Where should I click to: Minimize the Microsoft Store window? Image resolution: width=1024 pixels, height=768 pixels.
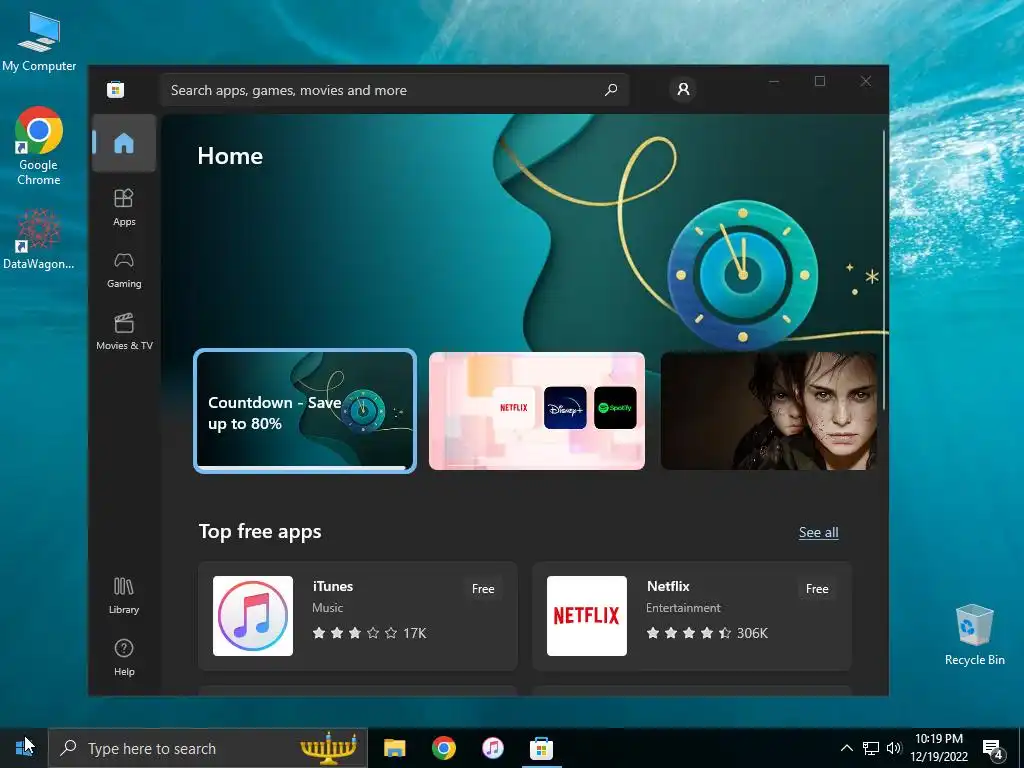tap(774, 81)
